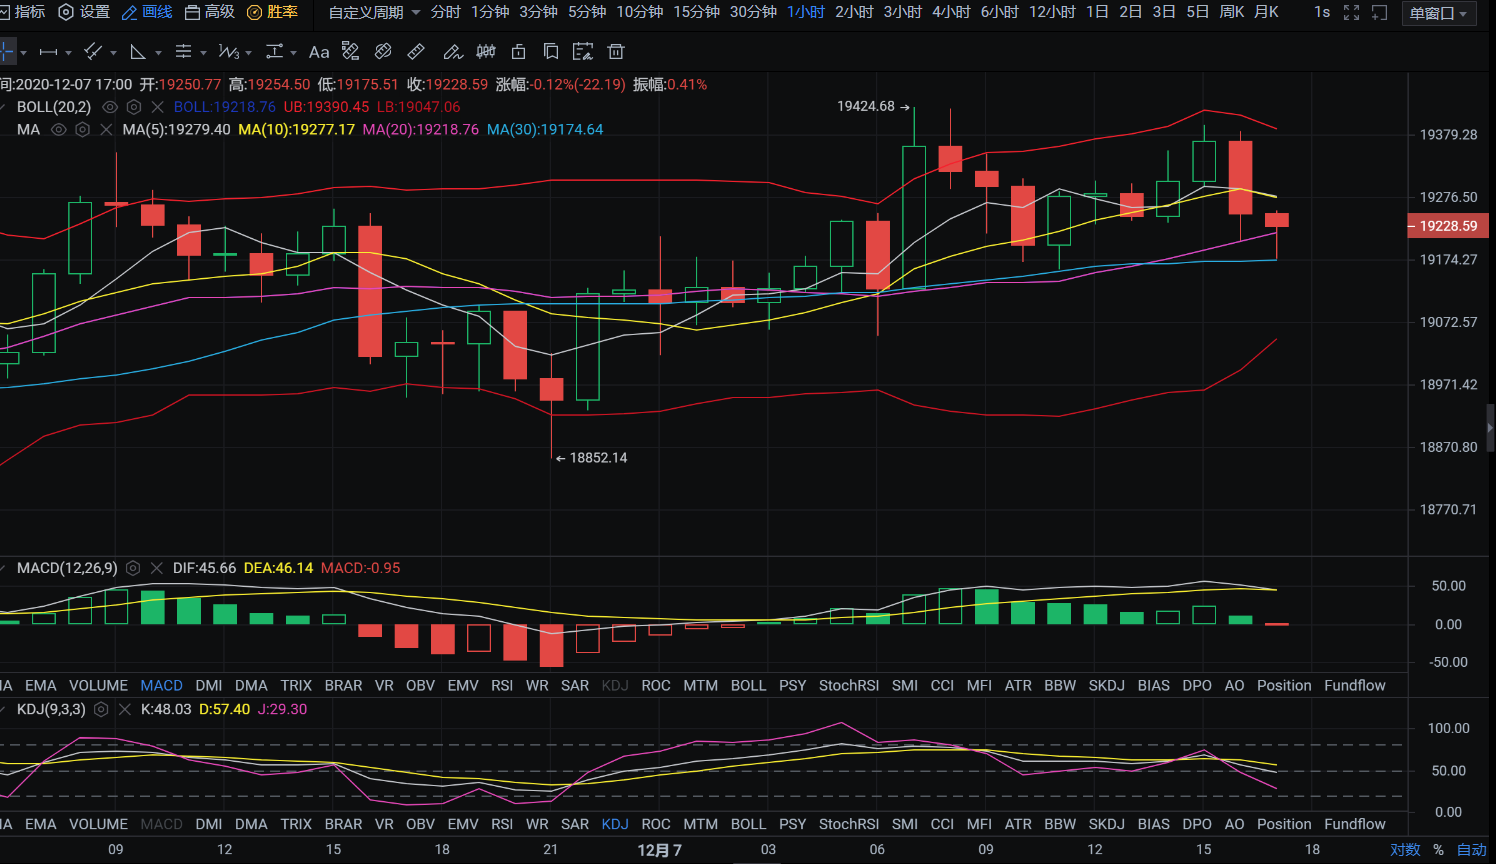Click the 19228.59 current price label
1496x864 pixels.
[x=1447, y=226]
